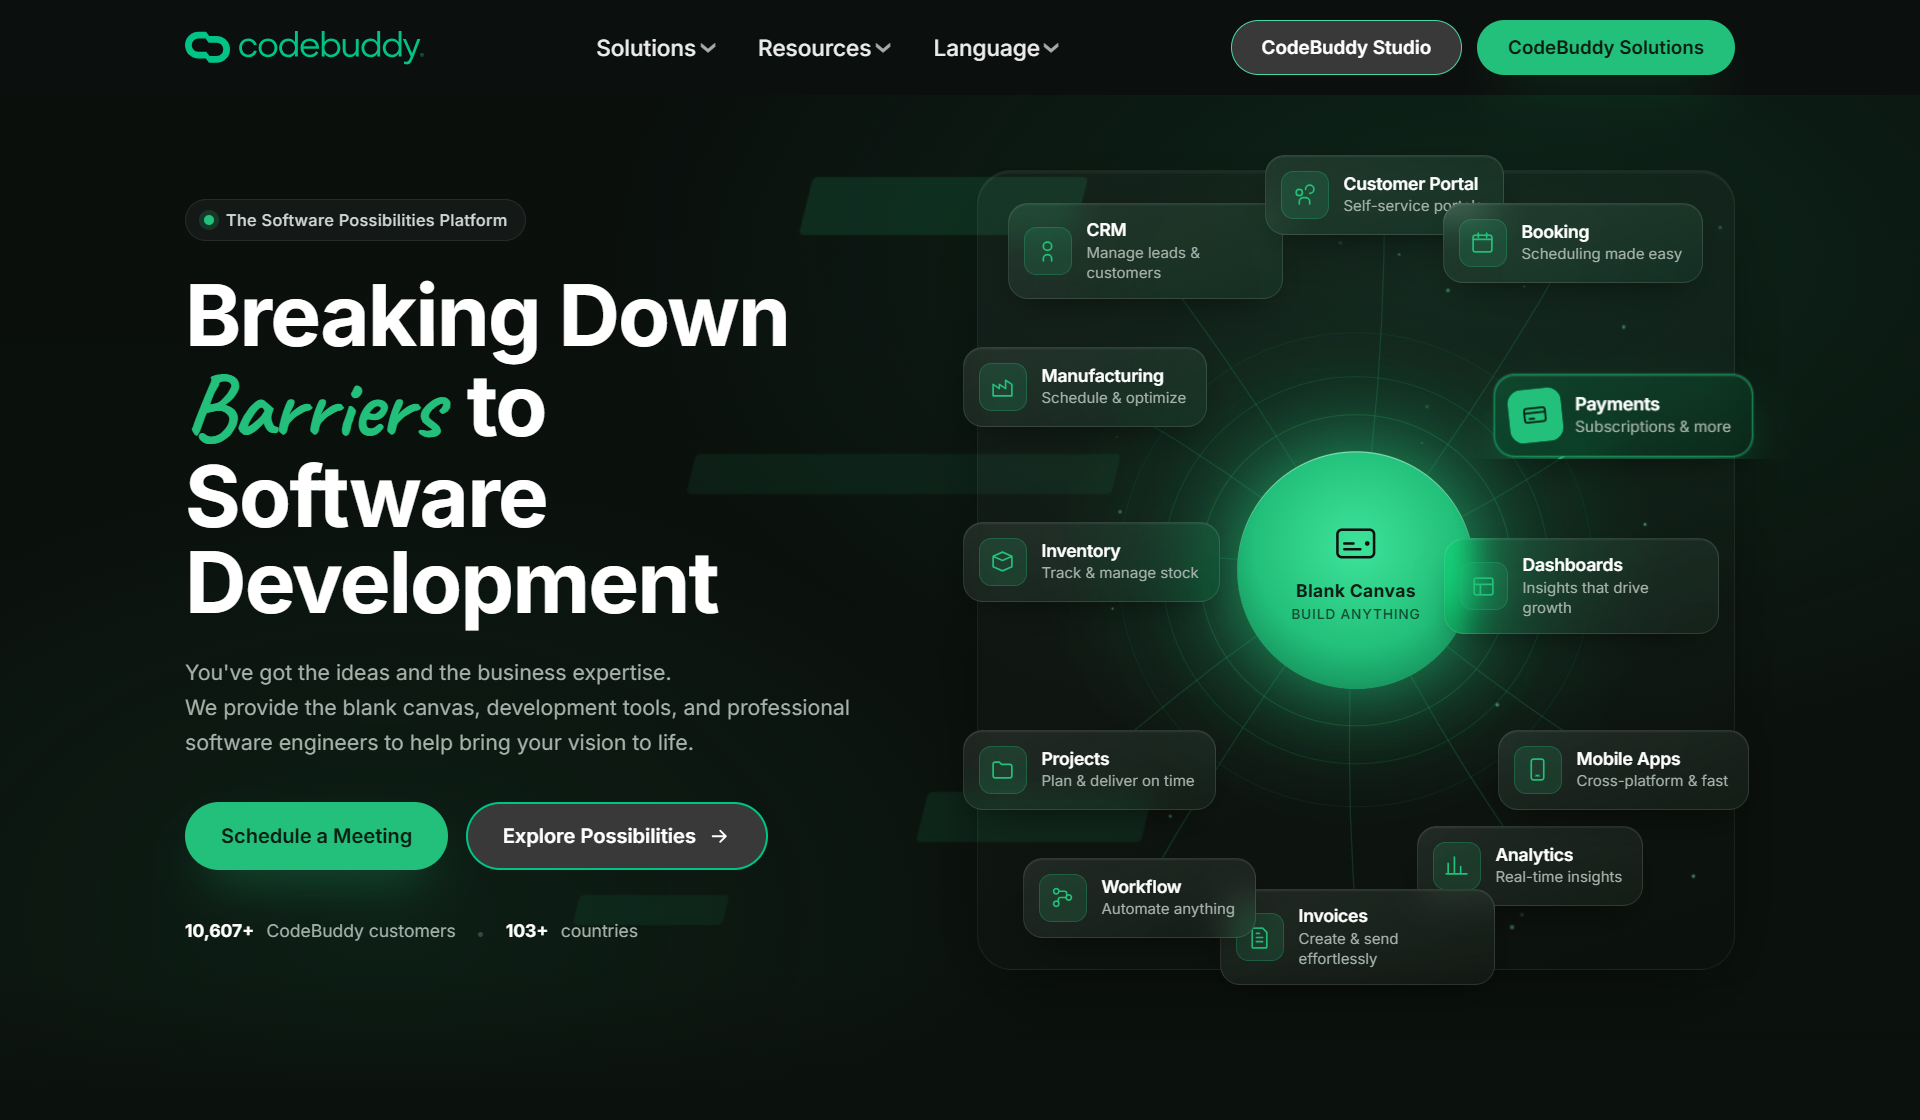Click the Barriers handwritten word in headline
The image size is (1920, 1120).
pyautogui.click(x=322, y=408)
